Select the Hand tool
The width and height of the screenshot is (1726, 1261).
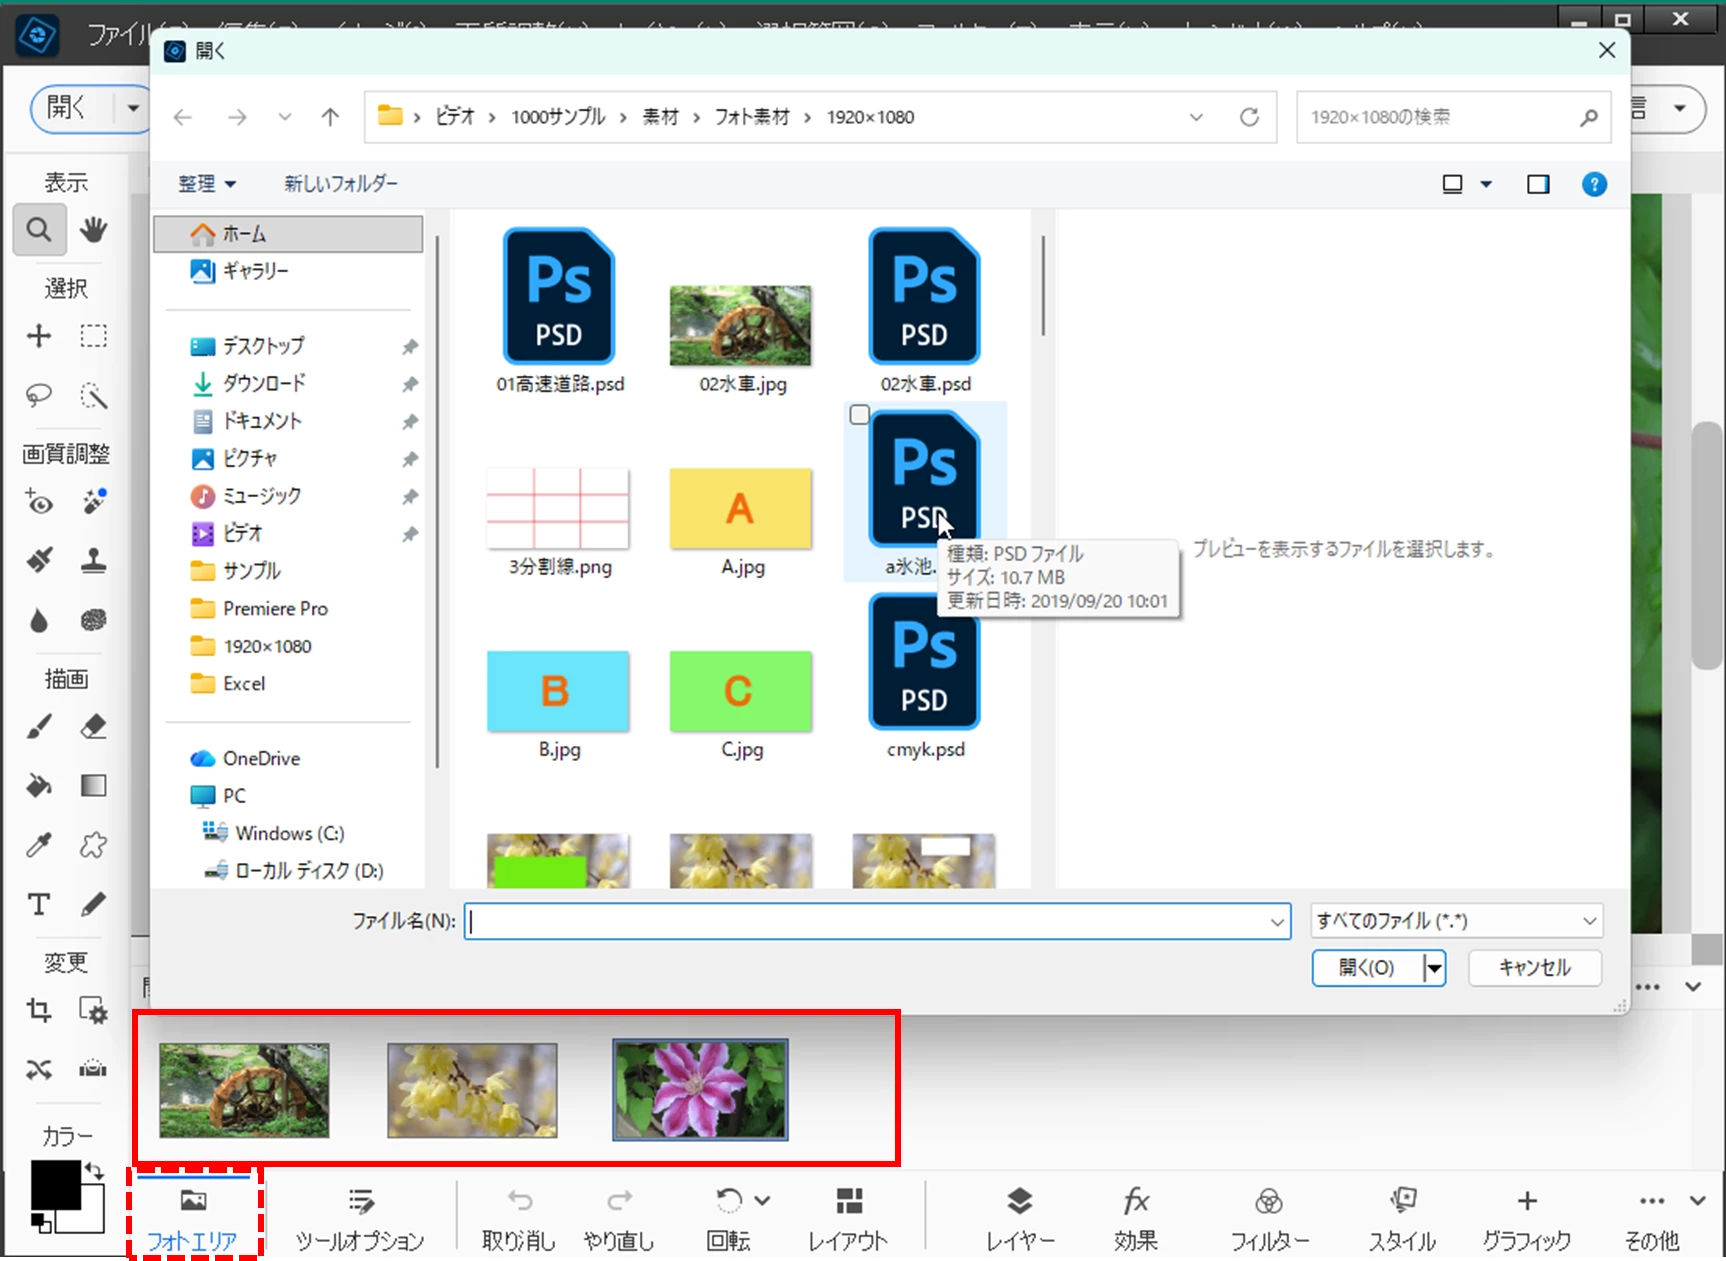click(94, 230)
